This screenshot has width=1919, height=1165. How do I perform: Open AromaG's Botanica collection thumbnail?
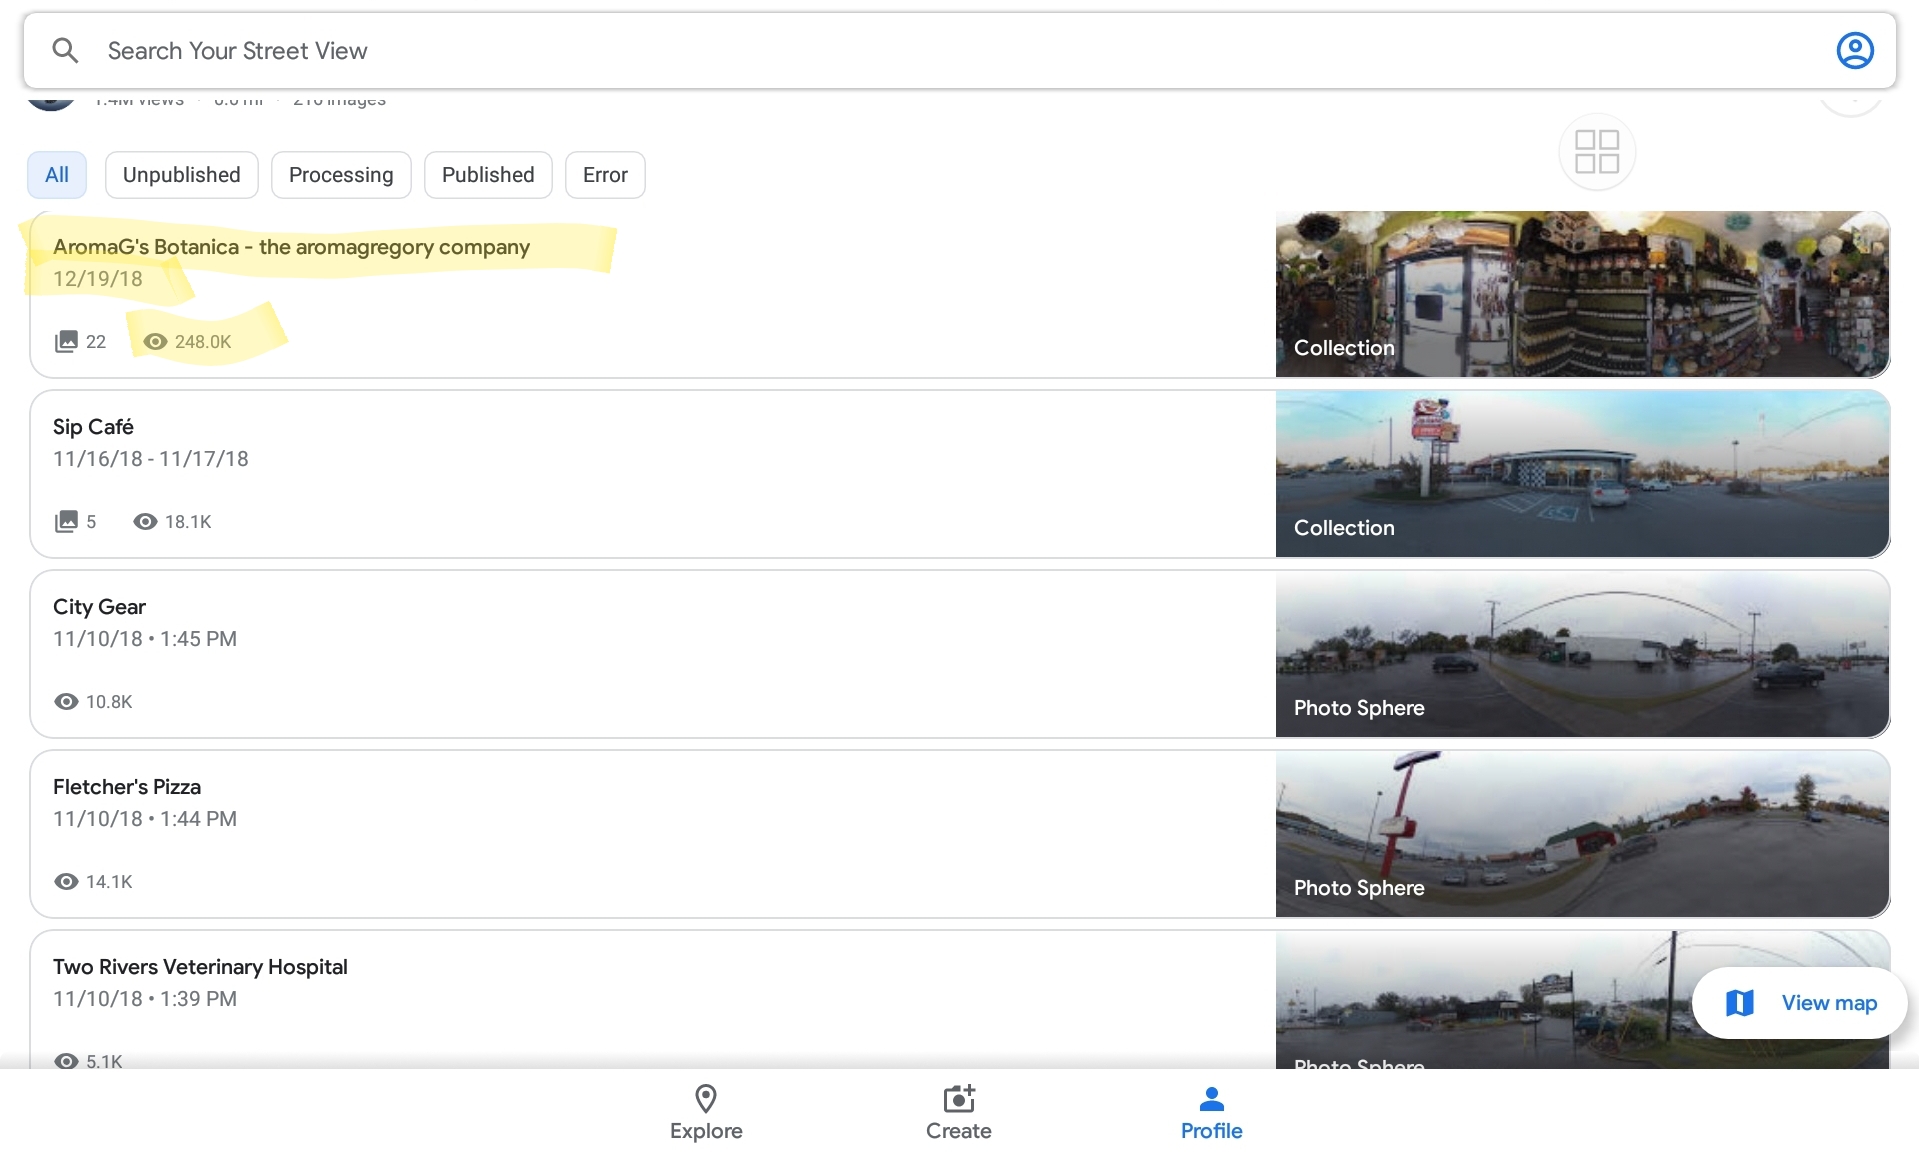(x=1583, y=294)
